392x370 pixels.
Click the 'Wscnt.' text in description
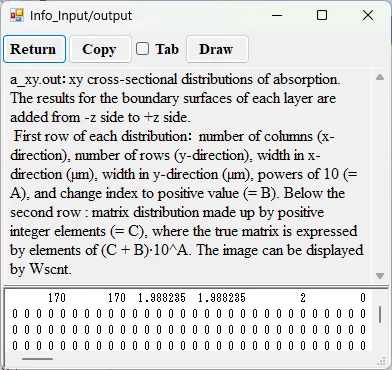pos(50,269)
